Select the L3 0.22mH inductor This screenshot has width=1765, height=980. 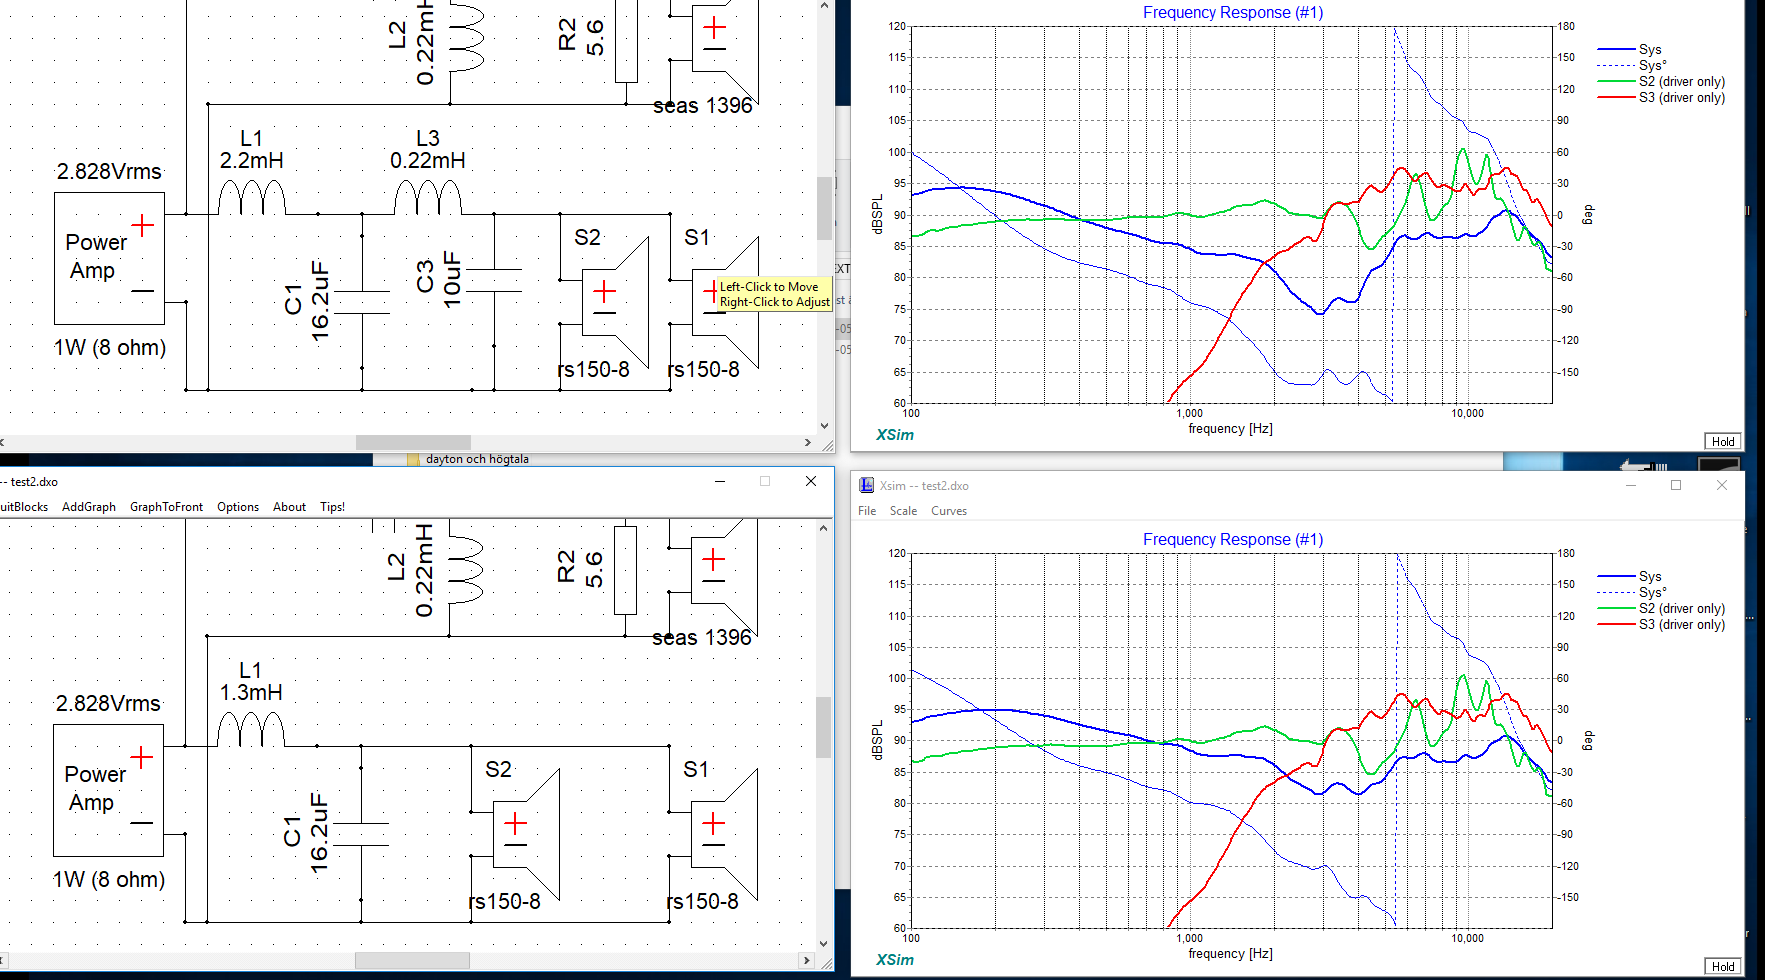(x=427, y=198)
